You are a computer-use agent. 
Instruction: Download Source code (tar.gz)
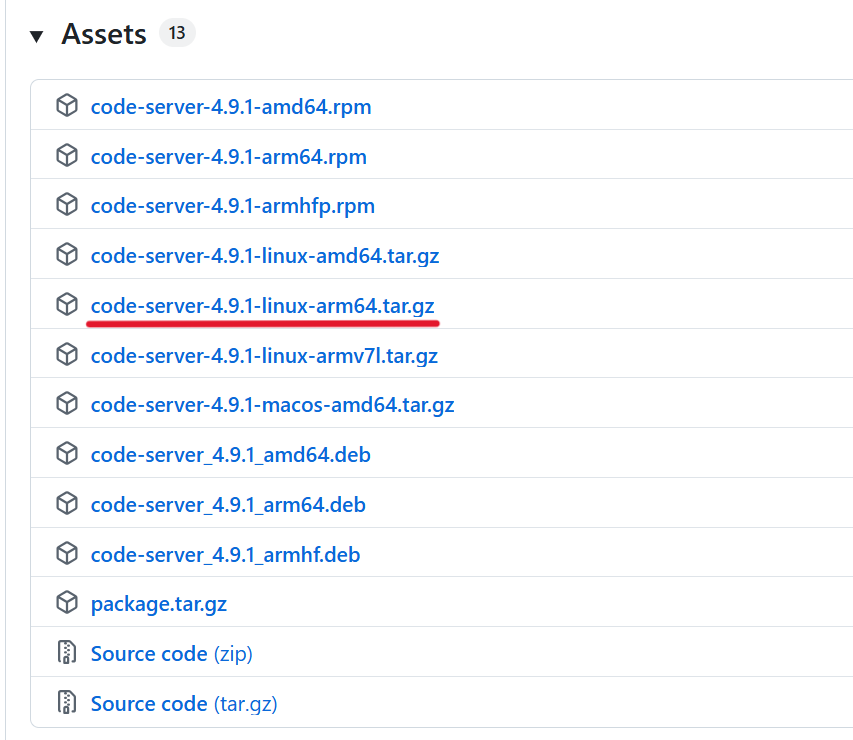(x=184, y=704)
